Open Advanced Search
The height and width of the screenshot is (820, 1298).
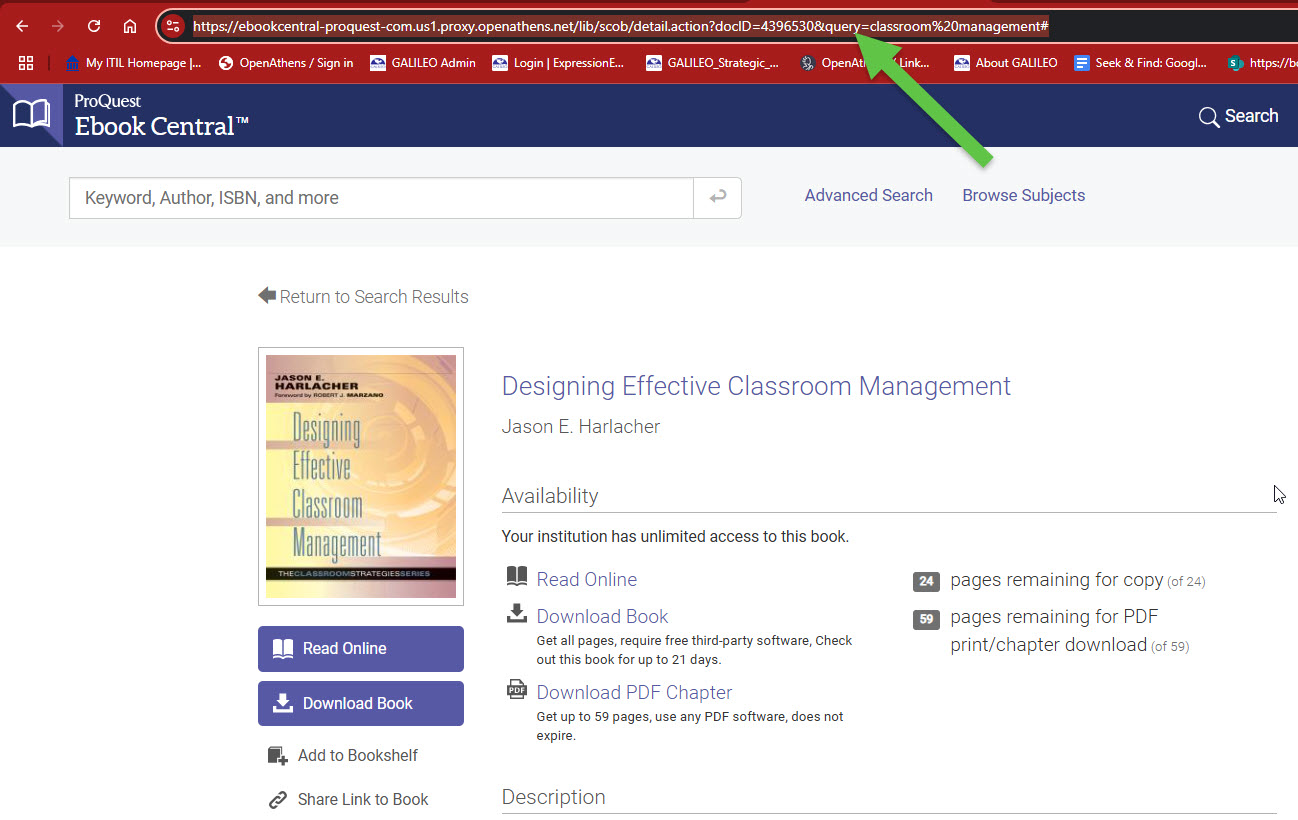(x=868, y=195)
